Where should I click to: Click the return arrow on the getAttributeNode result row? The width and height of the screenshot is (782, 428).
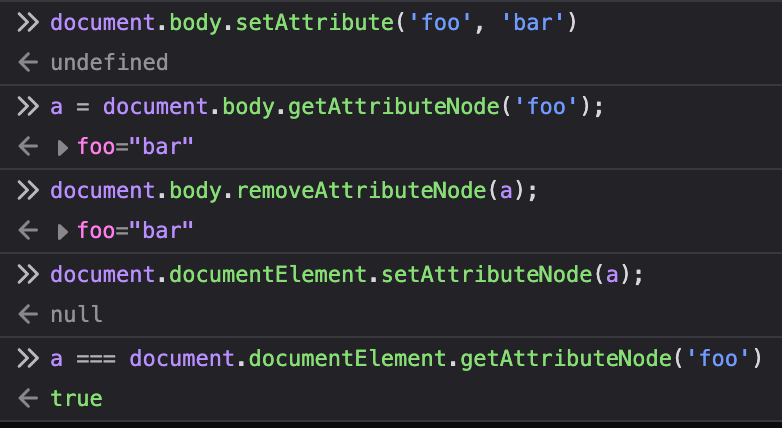click(x=27, y=147)
